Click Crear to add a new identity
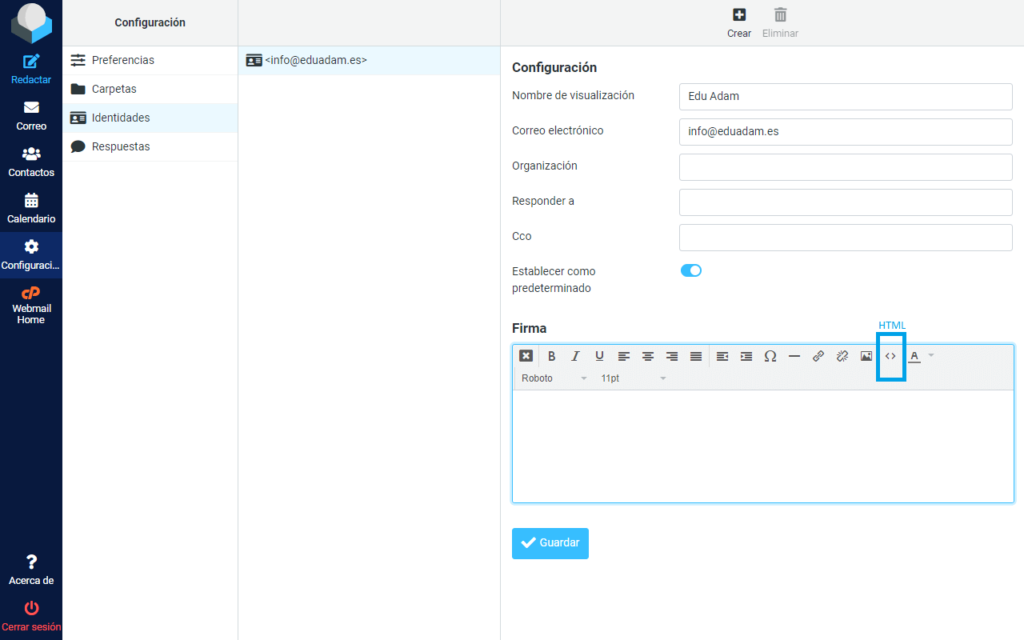The height and width of the screenshot is (640, 1024). point(739,22)
